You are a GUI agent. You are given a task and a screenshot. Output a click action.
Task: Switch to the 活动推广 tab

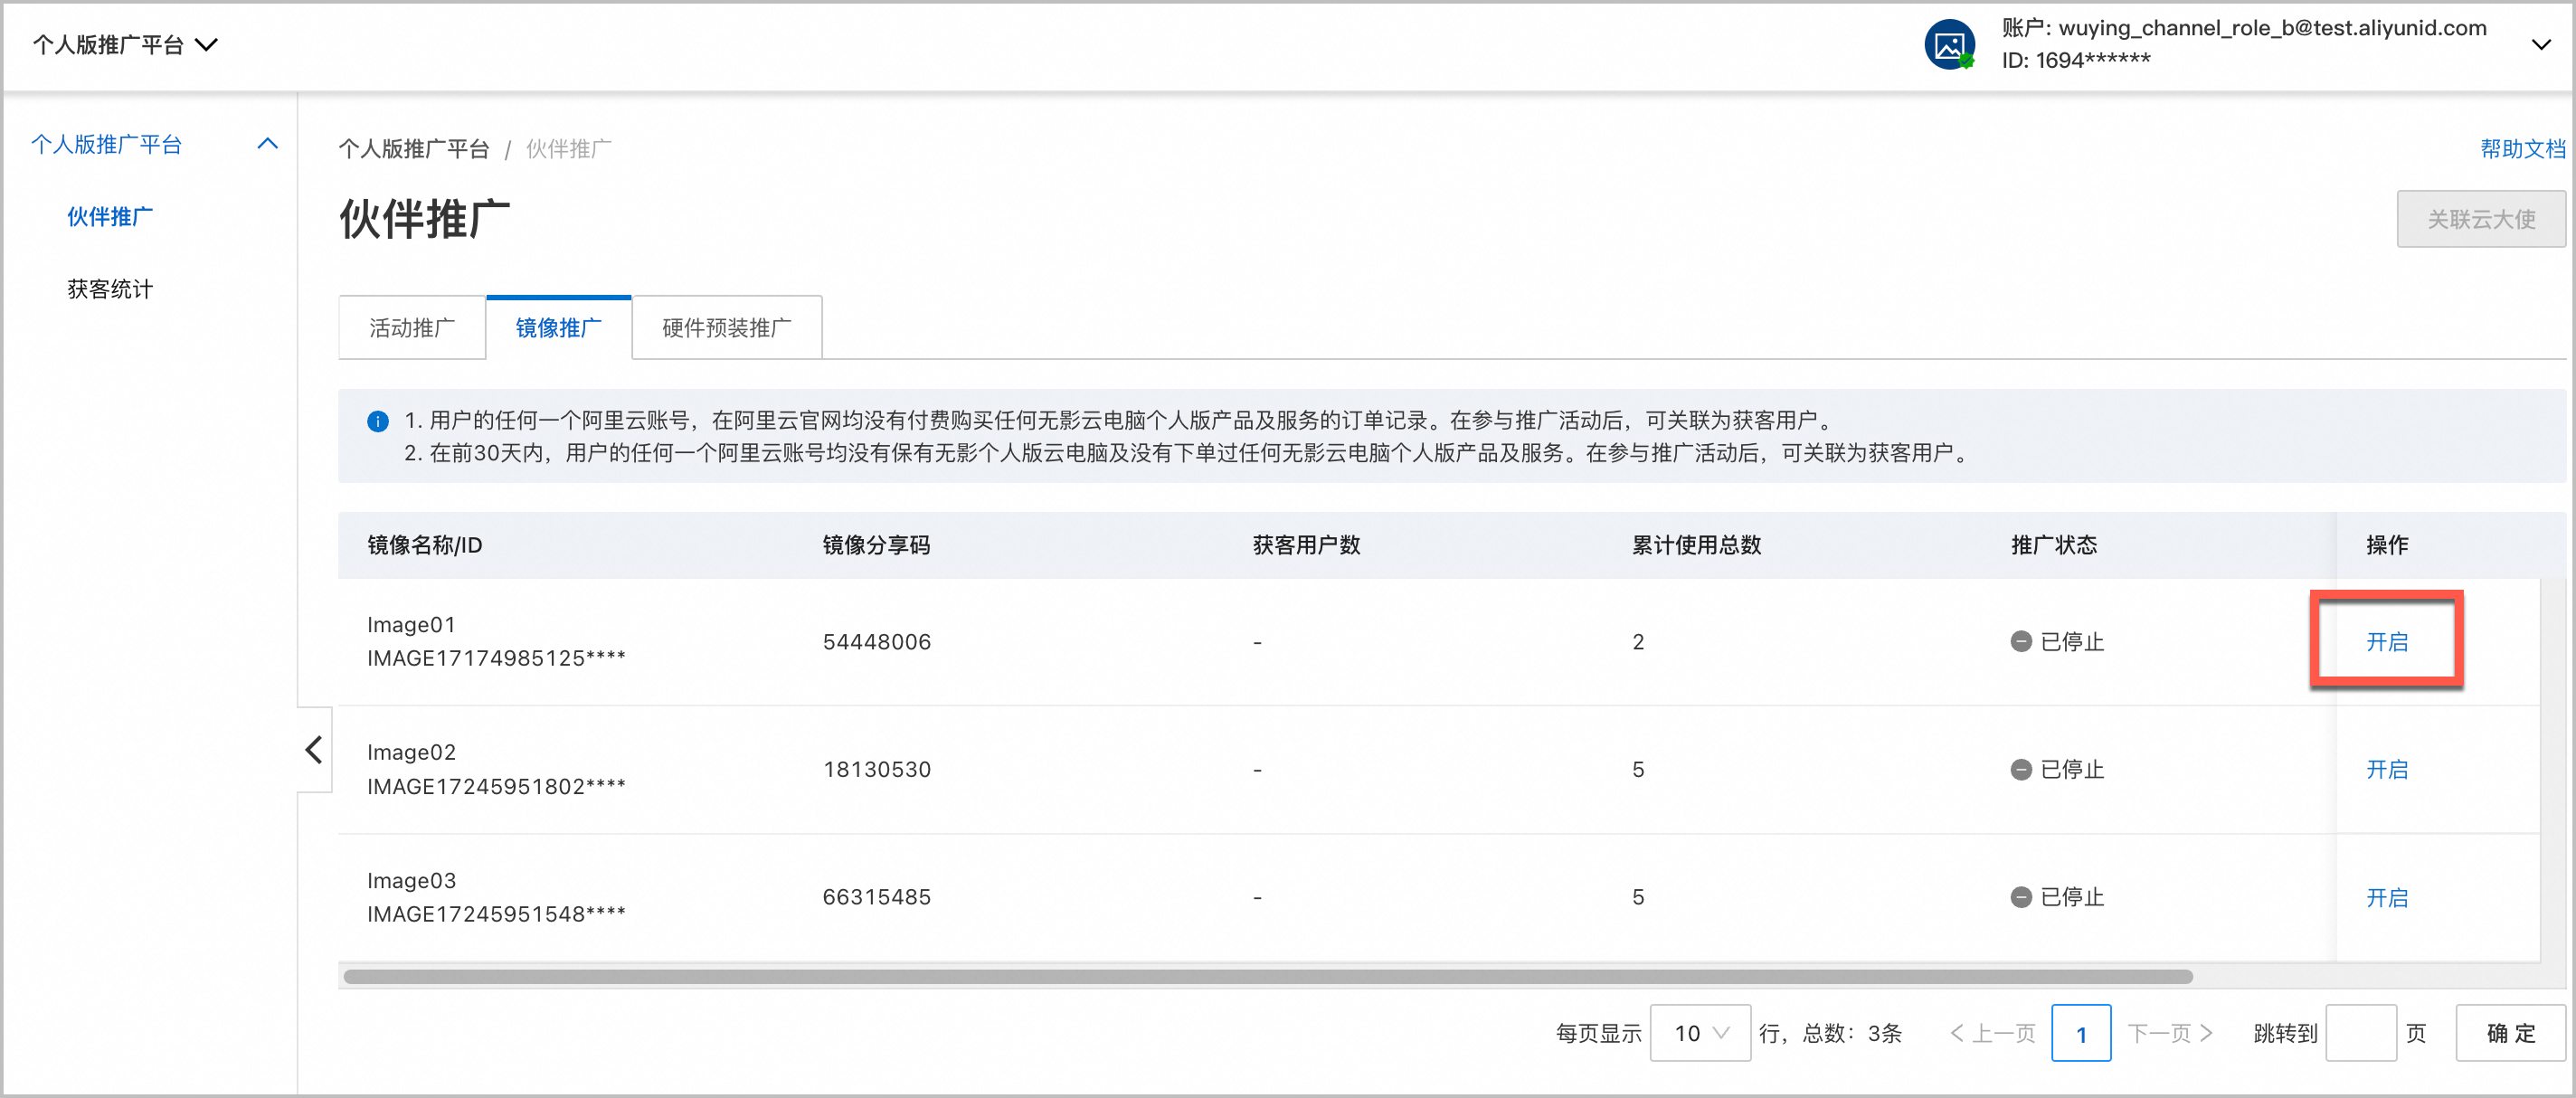point(411,327)
